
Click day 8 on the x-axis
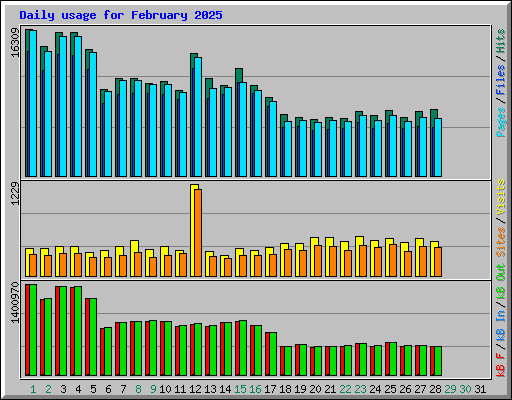pyautogui.click(x=138, y=389)
